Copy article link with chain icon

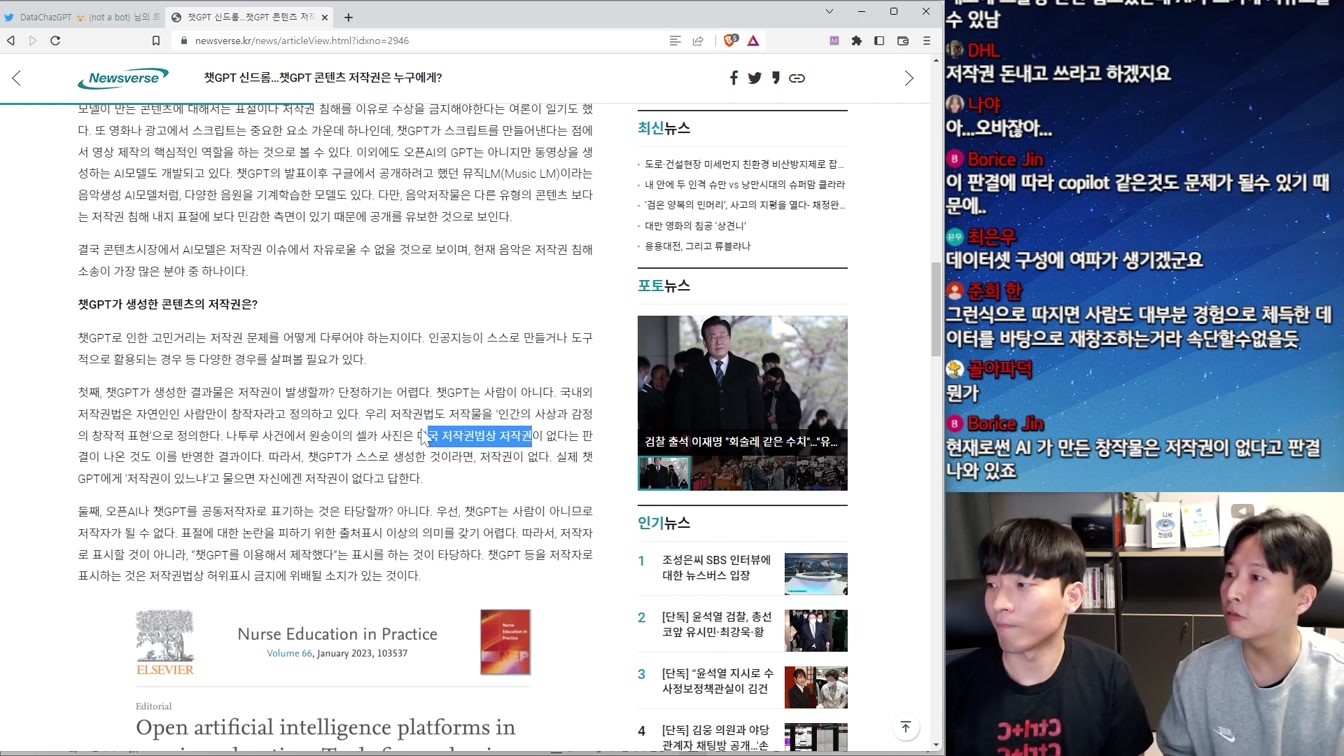(797, 78)
